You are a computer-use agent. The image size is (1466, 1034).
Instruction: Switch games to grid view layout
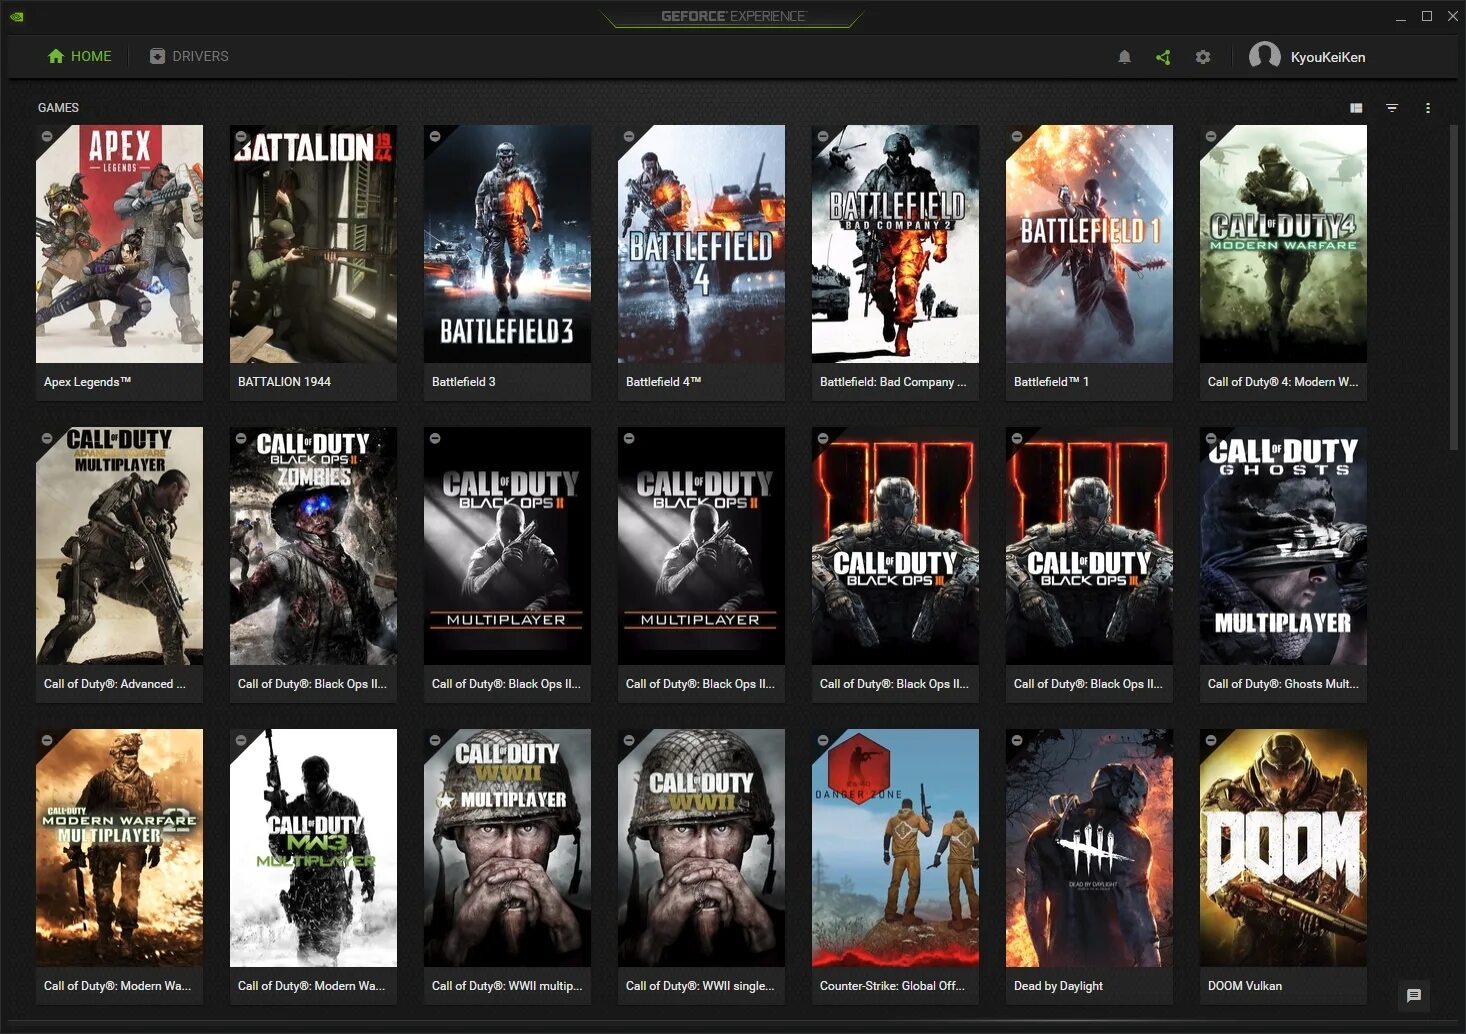click(1356, 108)
